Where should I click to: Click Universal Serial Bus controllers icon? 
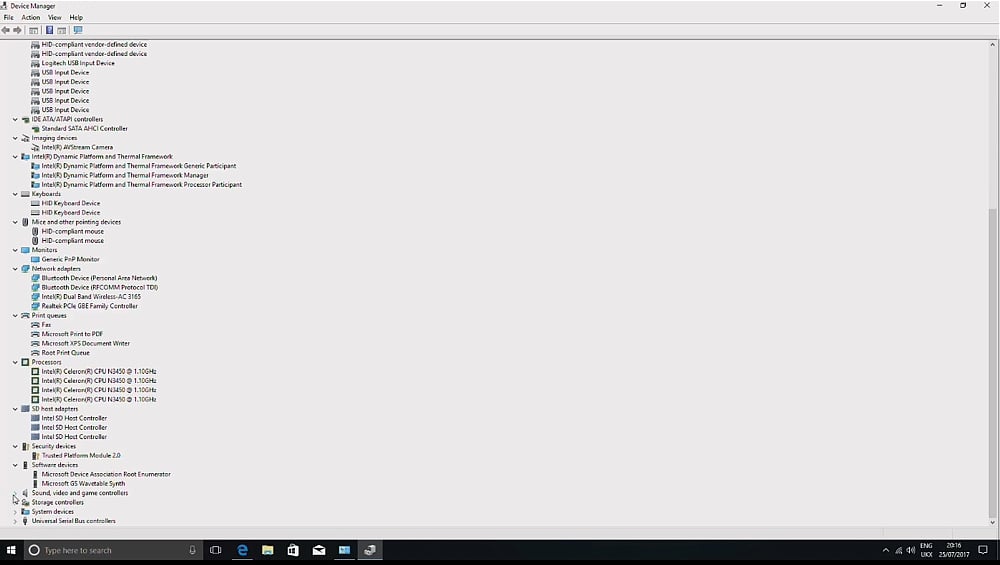26,521
